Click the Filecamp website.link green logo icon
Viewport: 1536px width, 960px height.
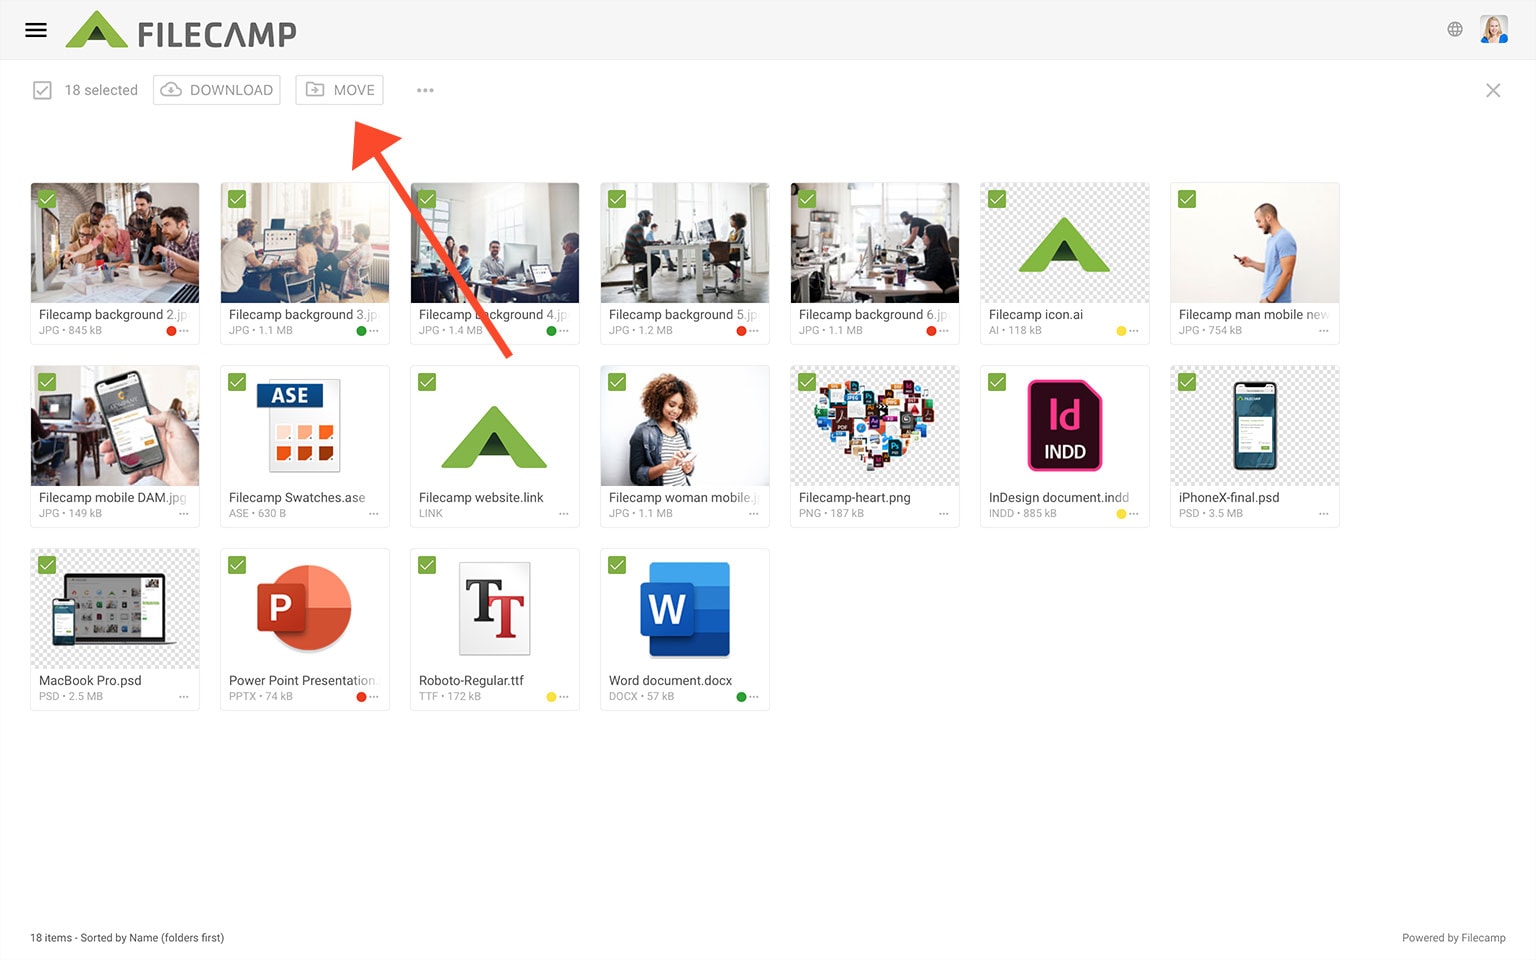[495, 437]
